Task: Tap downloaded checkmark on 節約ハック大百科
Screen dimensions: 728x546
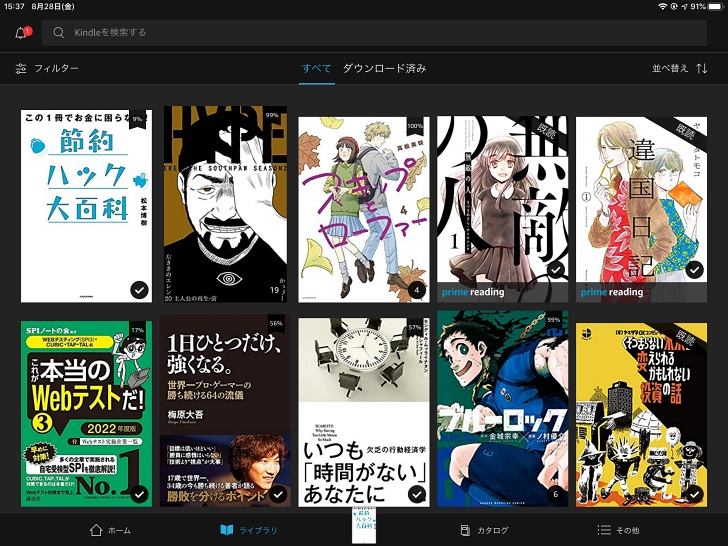Action: click(139, 290)
